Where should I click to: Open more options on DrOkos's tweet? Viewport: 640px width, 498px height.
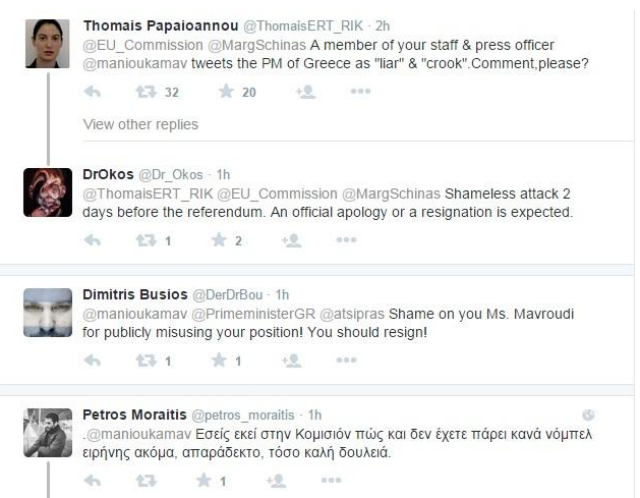pos(346,240)
